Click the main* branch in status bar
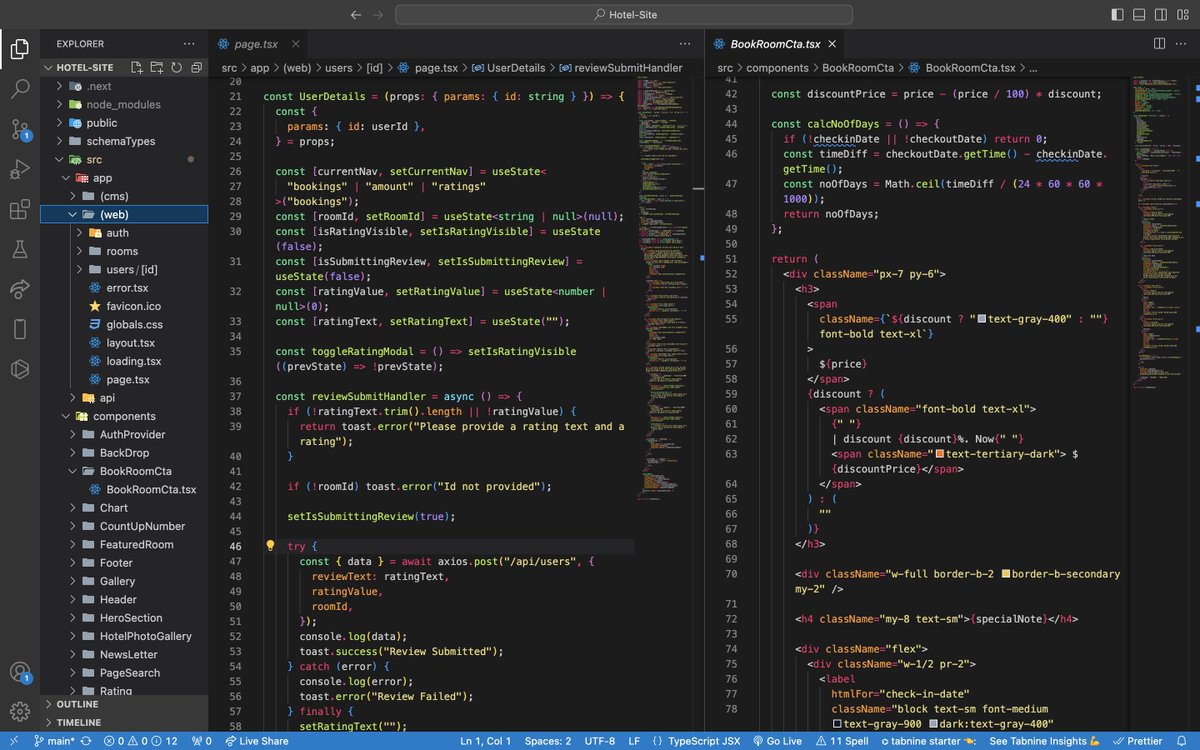This screenshot has height=750, width=1200. pos(54,741)
